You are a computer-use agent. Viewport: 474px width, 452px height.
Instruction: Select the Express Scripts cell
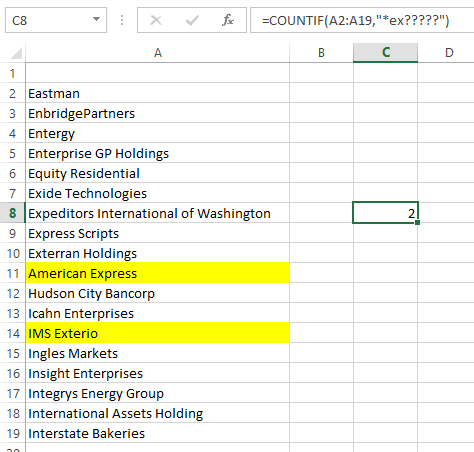[x=158, y=233]
